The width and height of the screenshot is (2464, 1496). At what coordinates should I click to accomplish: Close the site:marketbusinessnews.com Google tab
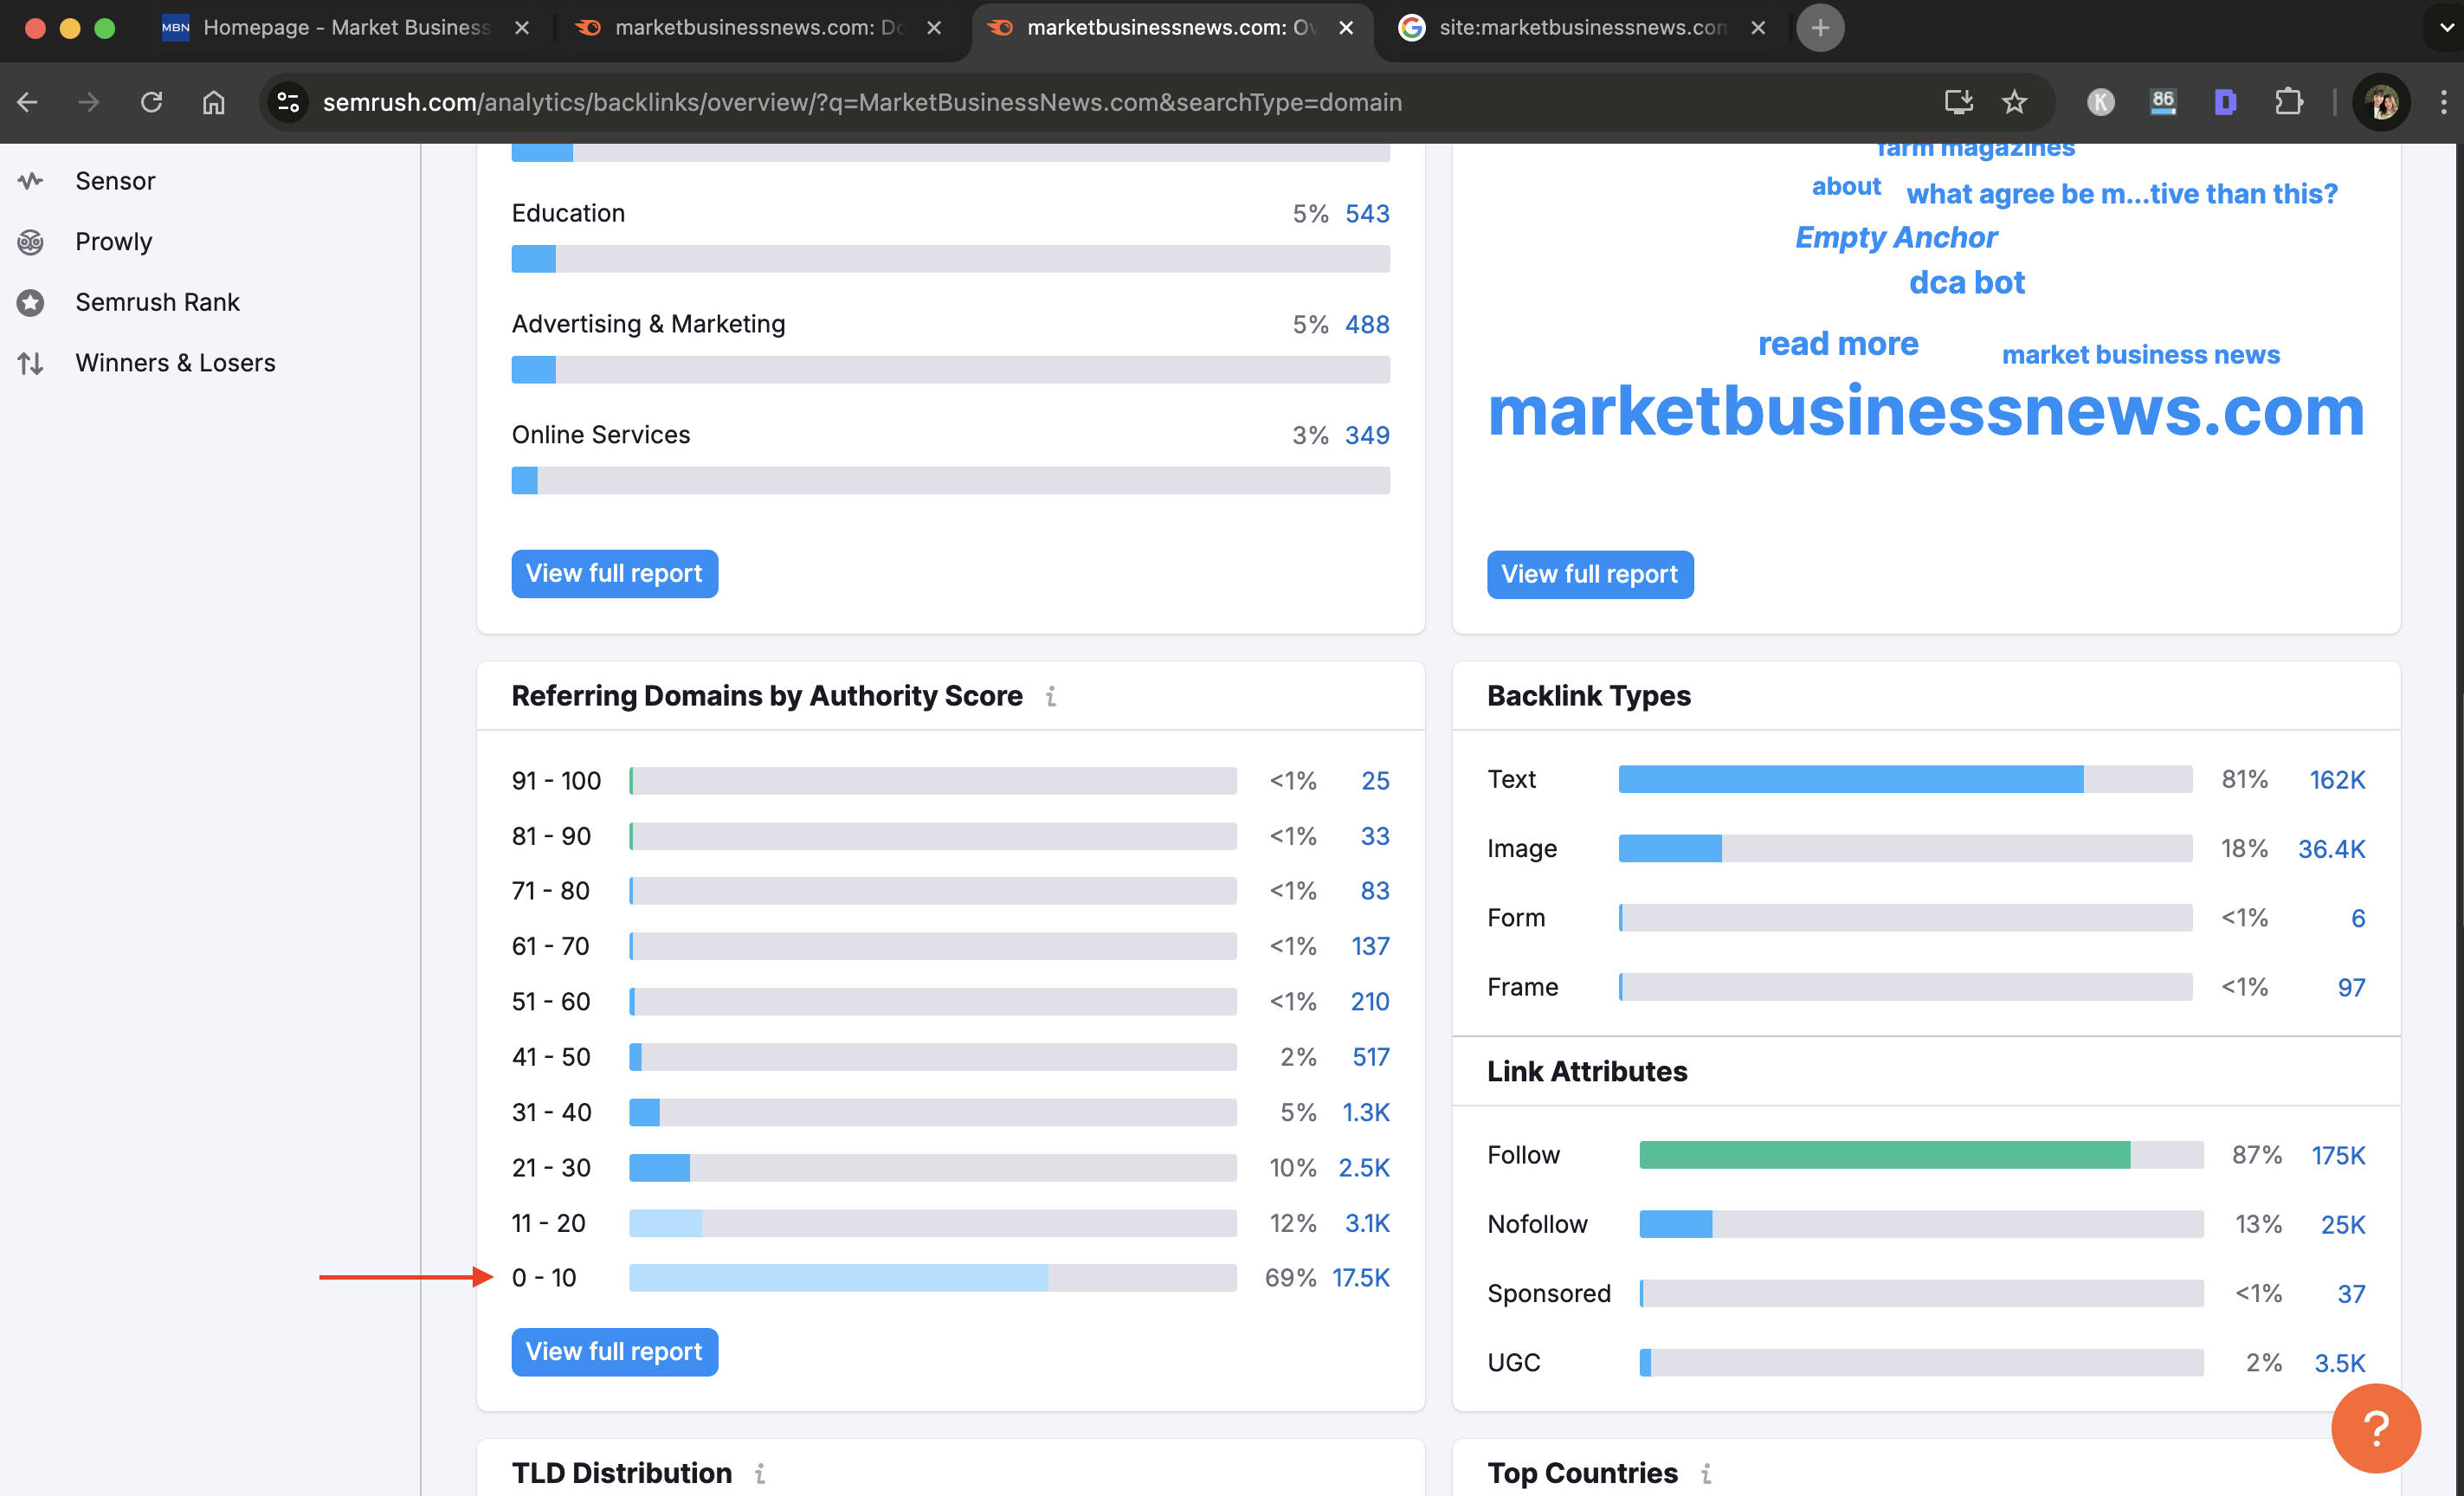(1758, 28)
